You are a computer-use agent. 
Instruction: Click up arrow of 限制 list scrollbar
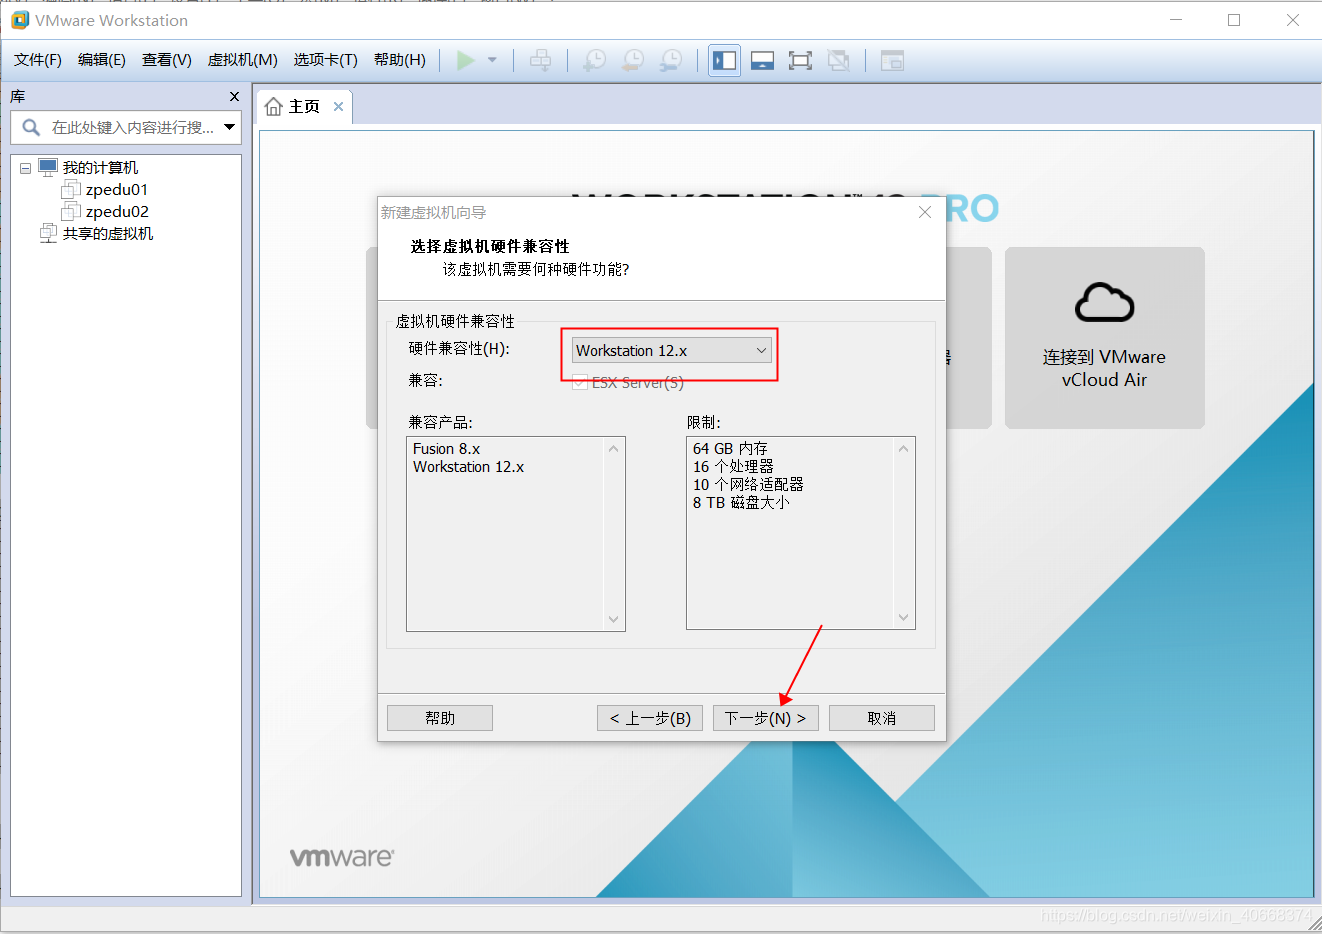(904, 448)
